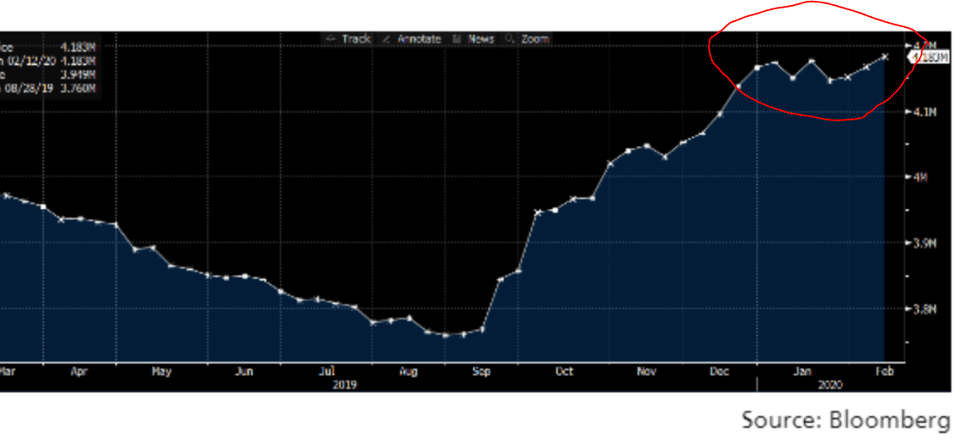
Task: Click the Dec month label
Action: click(720, 371)
